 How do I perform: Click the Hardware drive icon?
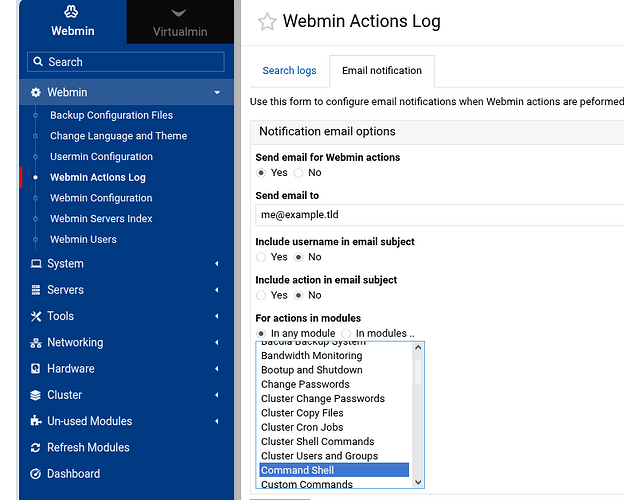pos(36,369)
